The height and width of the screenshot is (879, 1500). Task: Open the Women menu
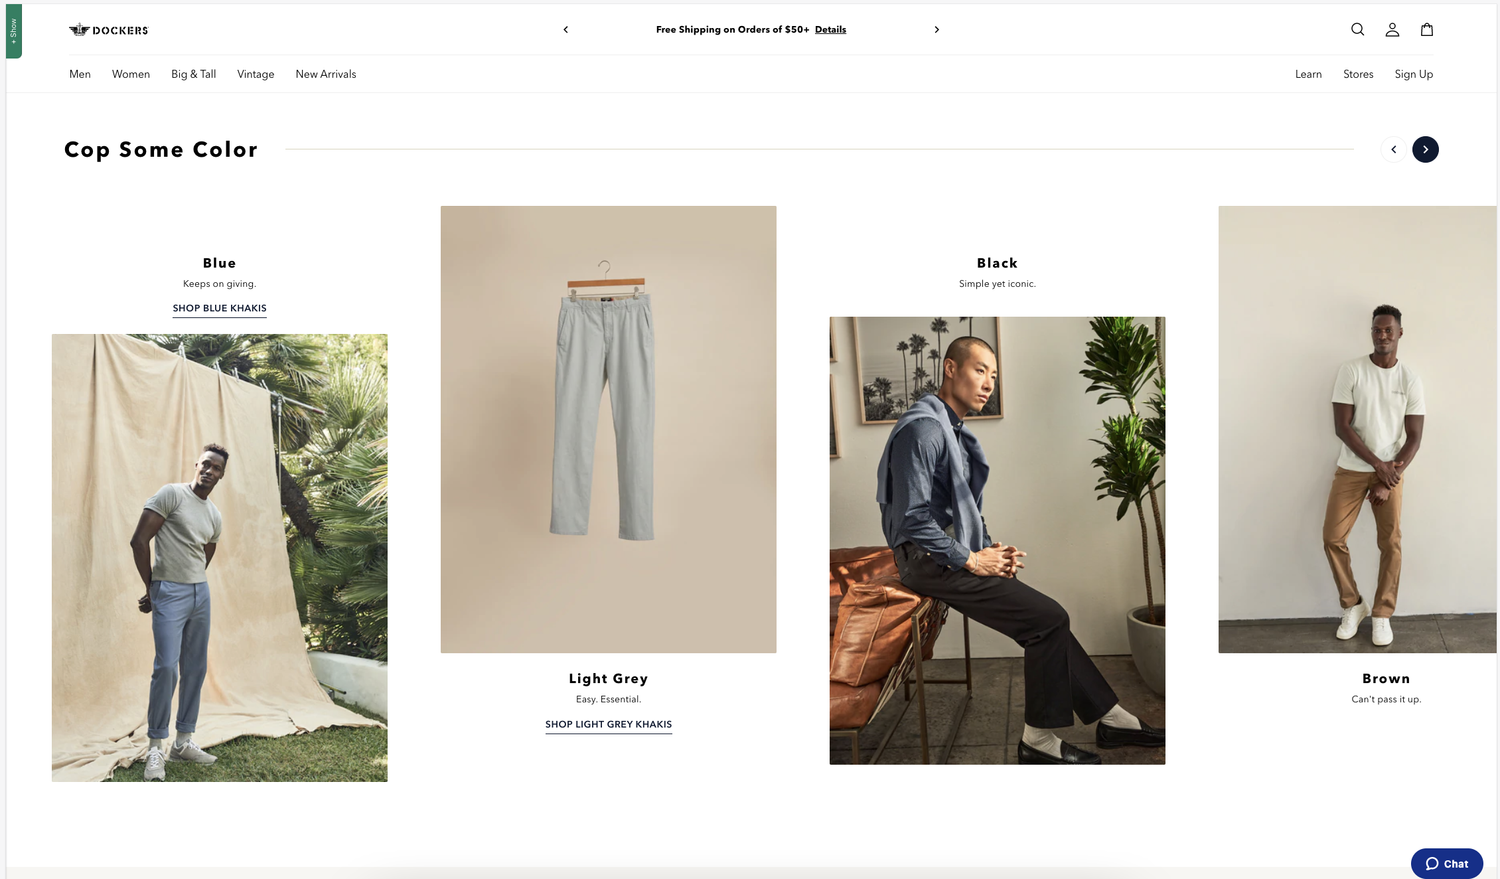(x=131, y=74)
